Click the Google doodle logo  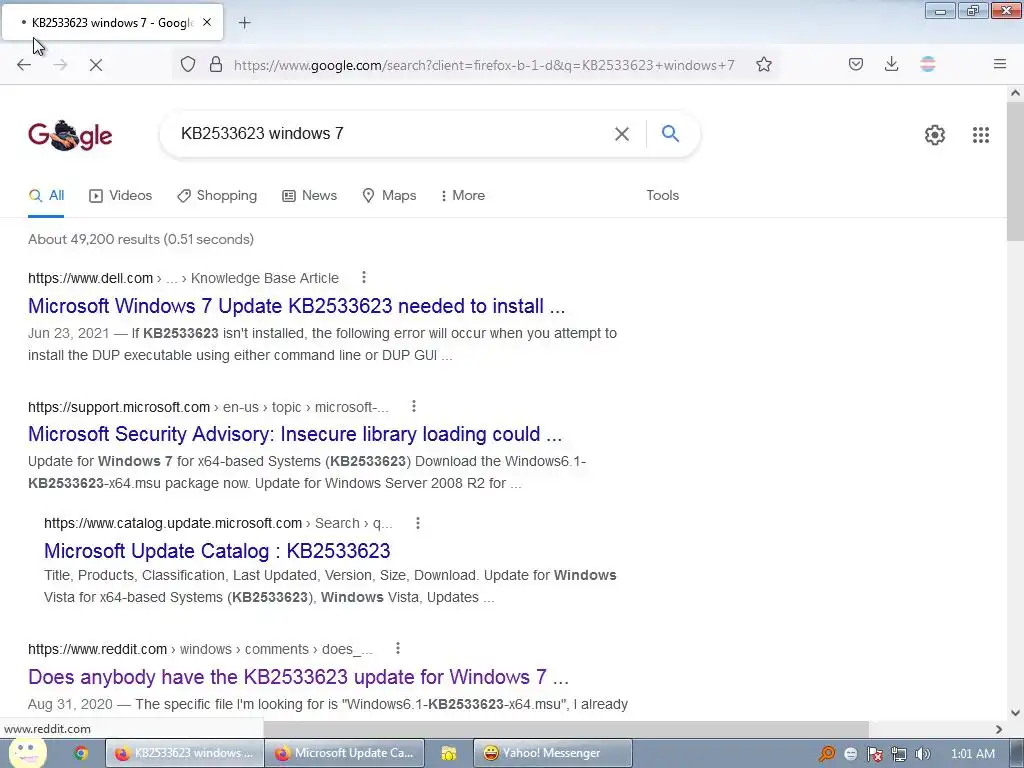point(71,135)
